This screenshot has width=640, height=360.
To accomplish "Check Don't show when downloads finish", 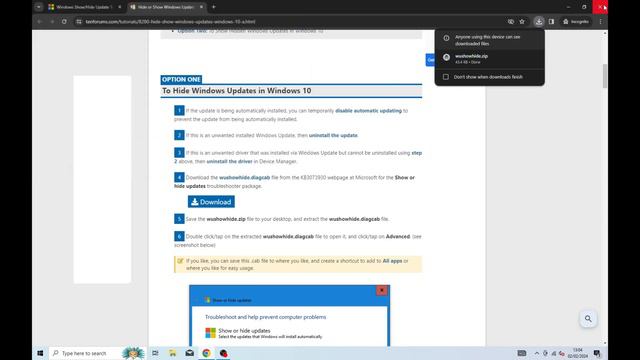I will pyautogui.click(x=446, y=77).
